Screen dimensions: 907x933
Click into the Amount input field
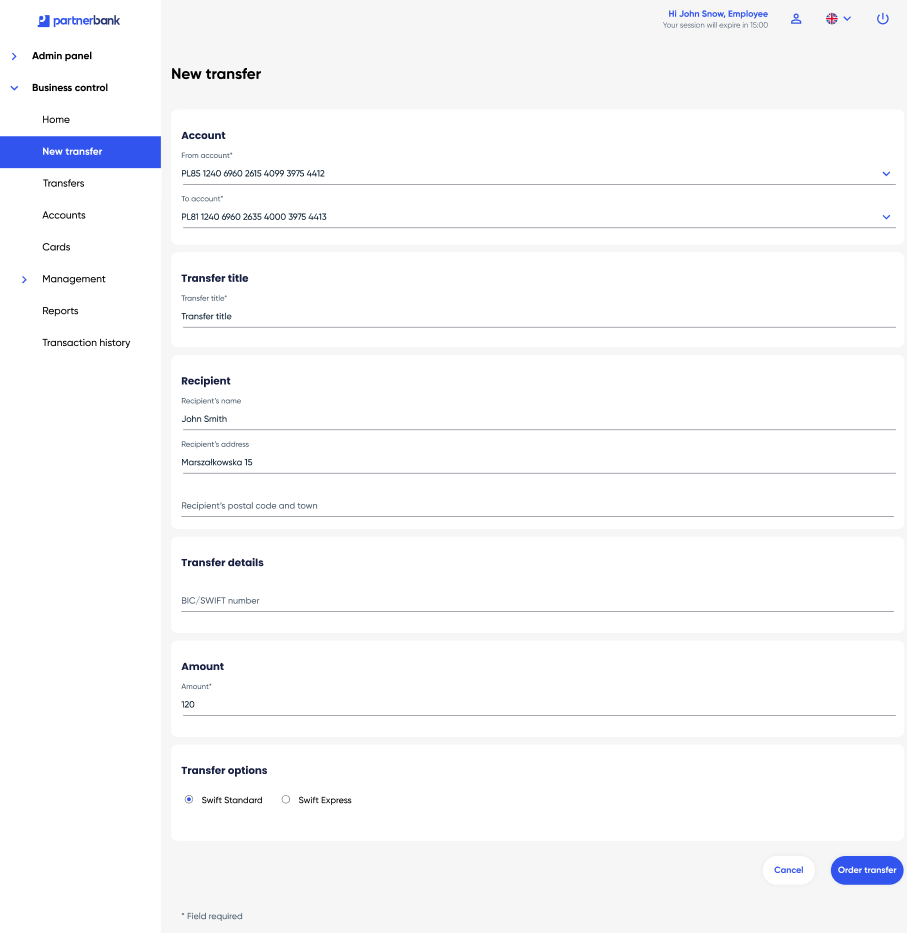(537, 705)
